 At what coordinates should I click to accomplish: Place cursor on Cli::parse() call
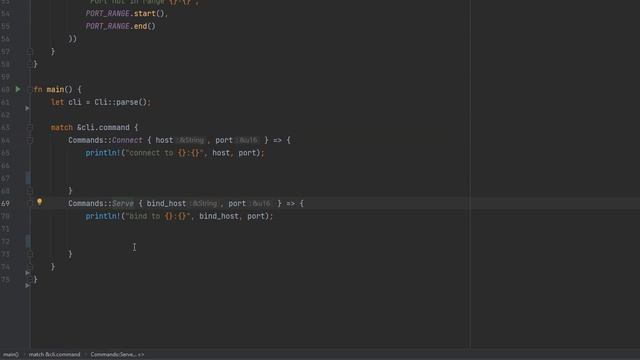[x=122, y=102]
